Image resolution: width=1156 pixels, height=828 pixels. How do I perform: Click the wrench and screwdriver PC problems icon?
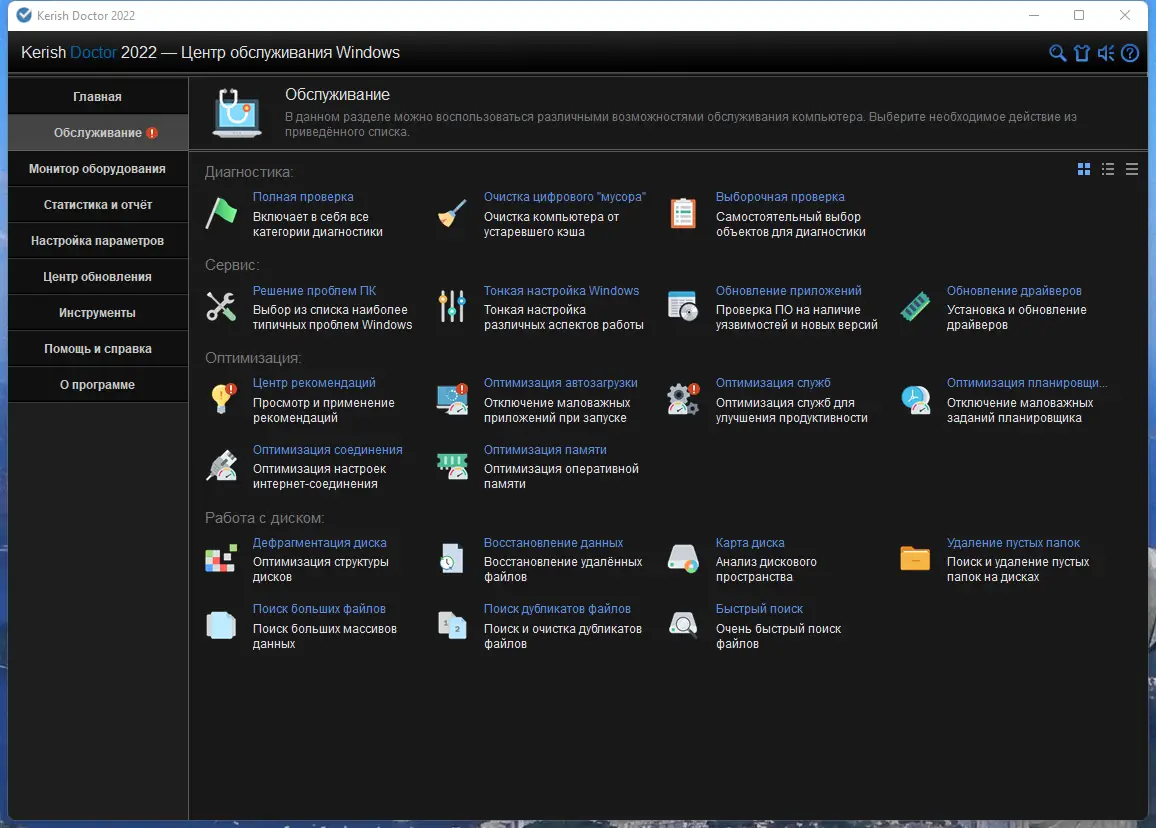(x=221, y=307)
